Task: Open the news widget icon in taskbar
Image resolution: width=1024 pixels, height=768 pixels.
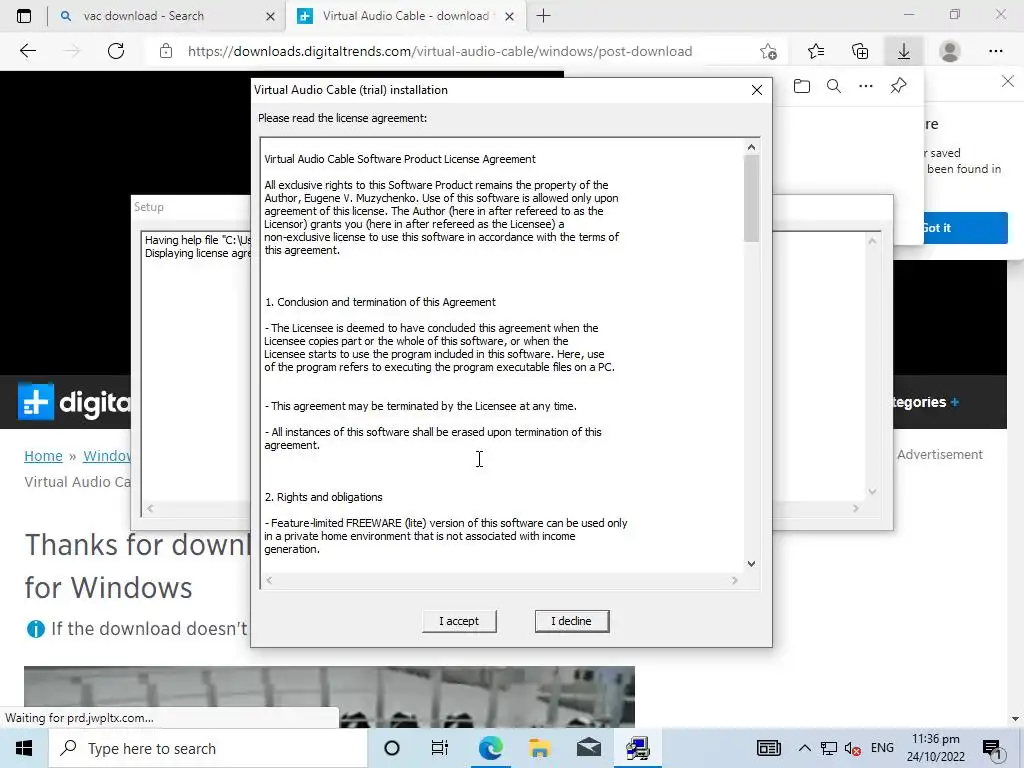Action: click(x=769, y=748)
